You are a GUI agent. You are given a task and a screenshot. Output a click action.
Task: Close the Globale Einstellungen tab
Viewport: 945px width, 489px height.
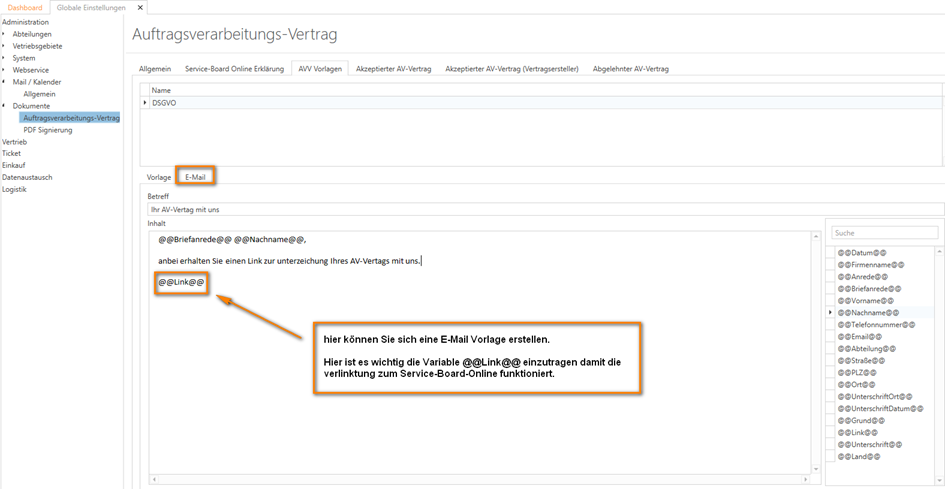(139, 7)
